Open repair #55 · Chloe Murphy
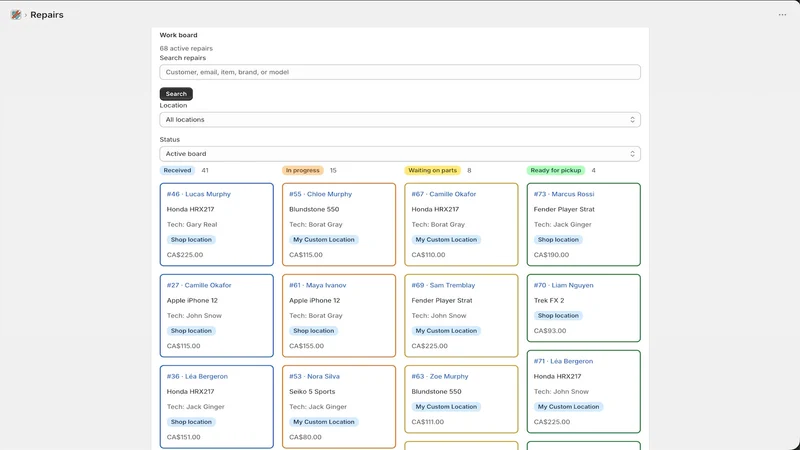This screenshot has height=450, width=800. pyautogui.click(x=320, y=194)
